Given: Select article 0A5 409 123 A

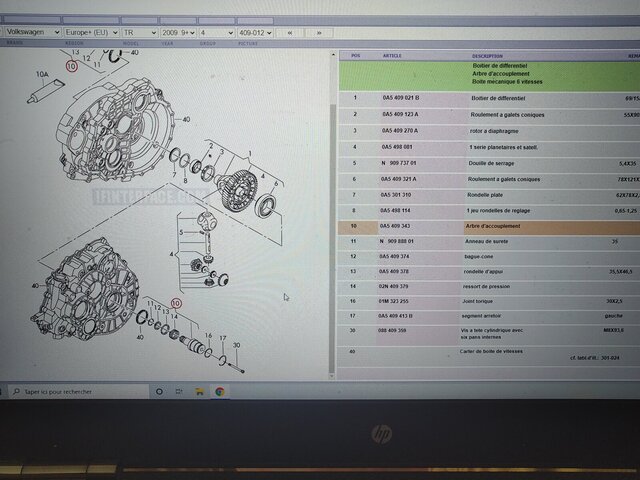Looking at the screenshot, I should [x=400, y=114].
